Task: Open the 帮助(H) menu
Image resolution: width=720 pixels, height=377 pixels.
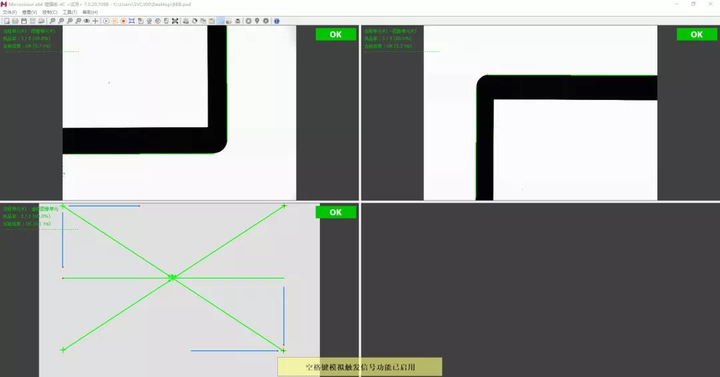Action: (x=90, y=12)
